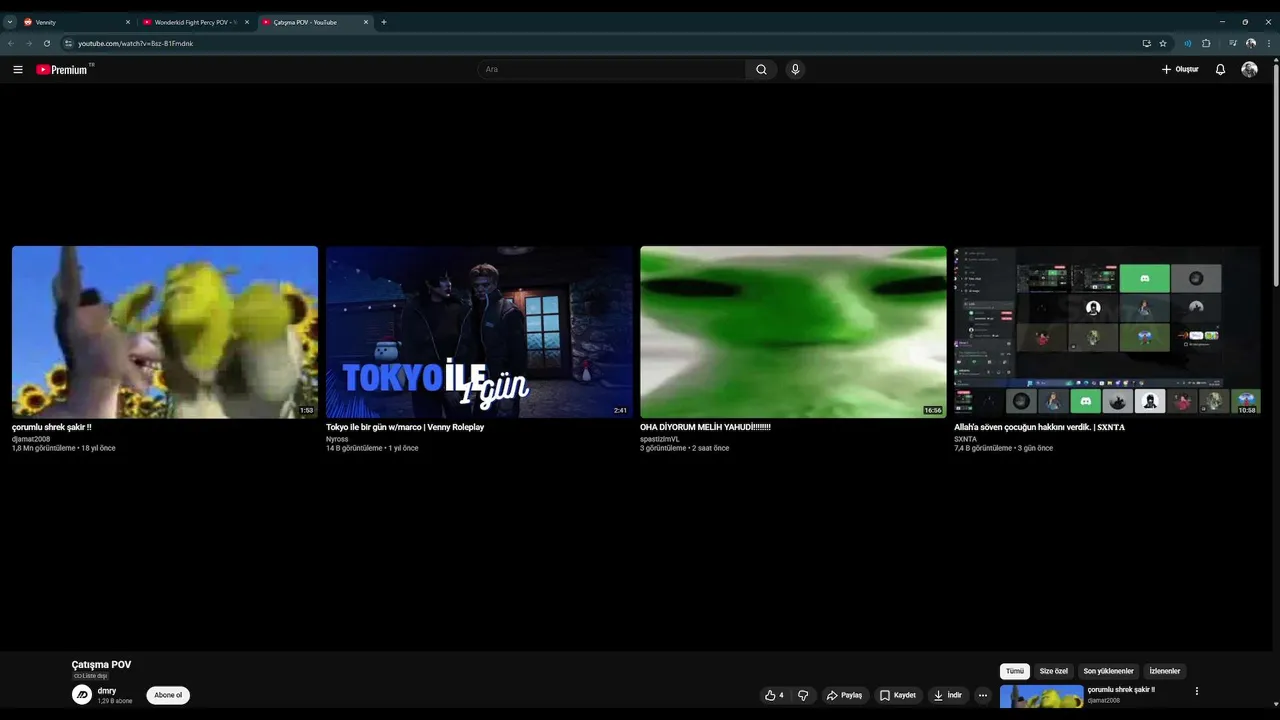The height and width of the screenshot is (720, 1280).
Task: Open title 'Allah'a söven çocuğun hakkını verdik'
Action: coord(1039,427)
